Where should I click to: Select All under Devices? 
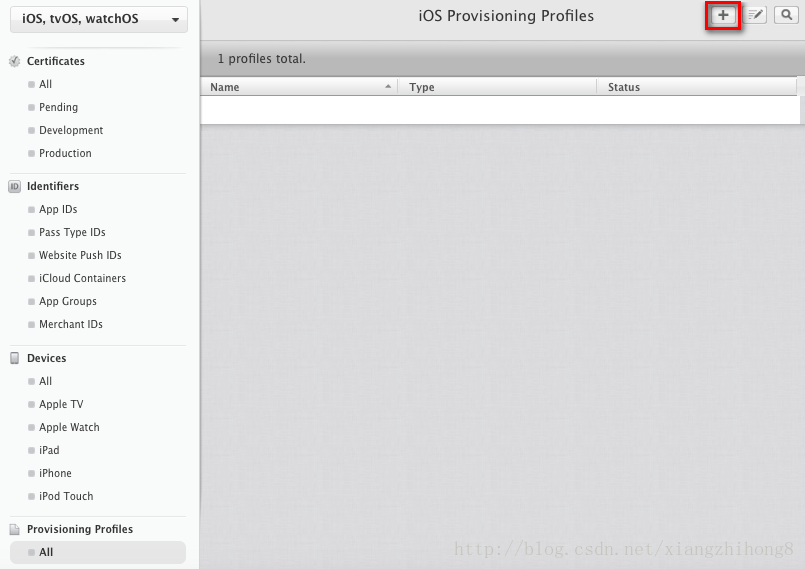tap(45, 382)
